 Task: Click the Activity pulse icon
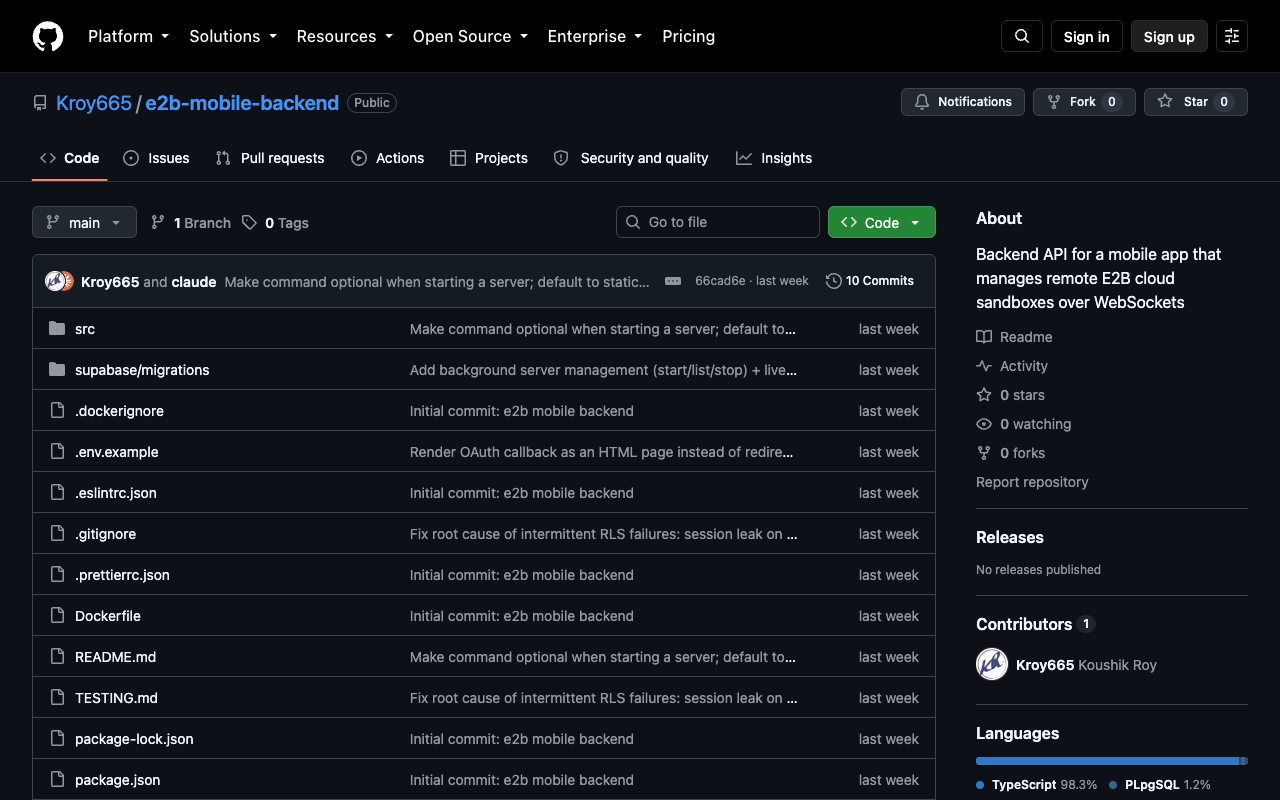click(x=984, y=366)
